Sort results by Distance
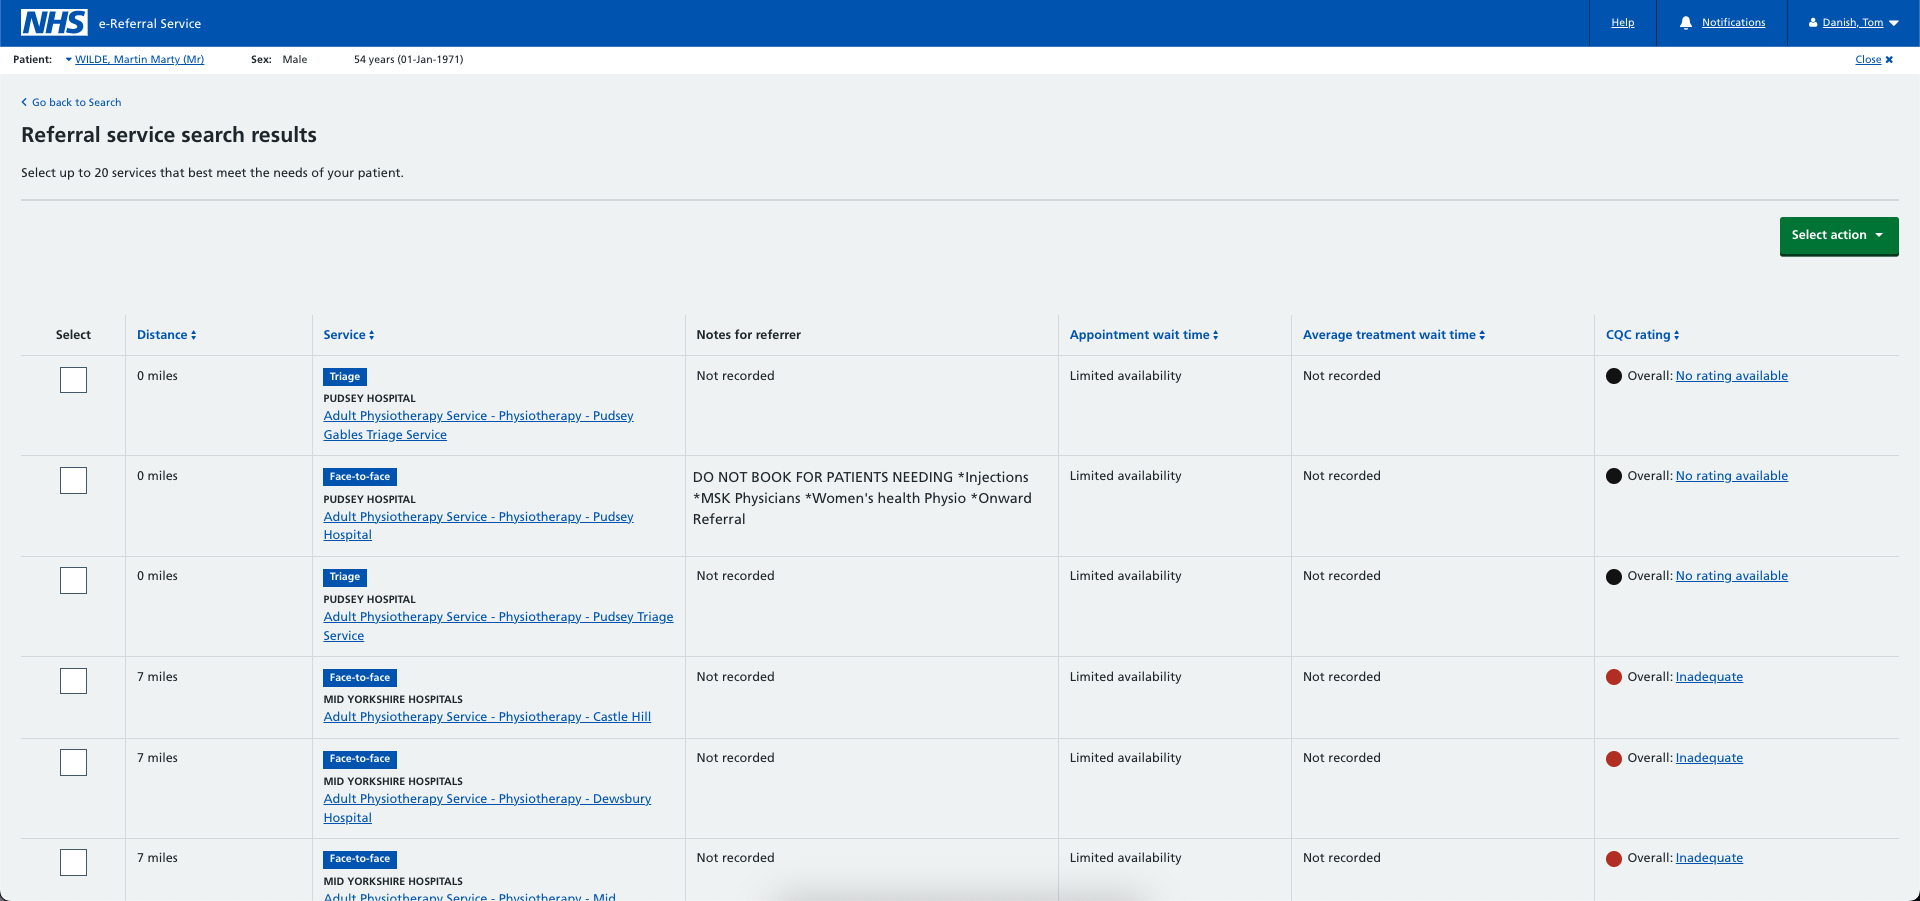1920x901 pixels. tap(166, 335)
